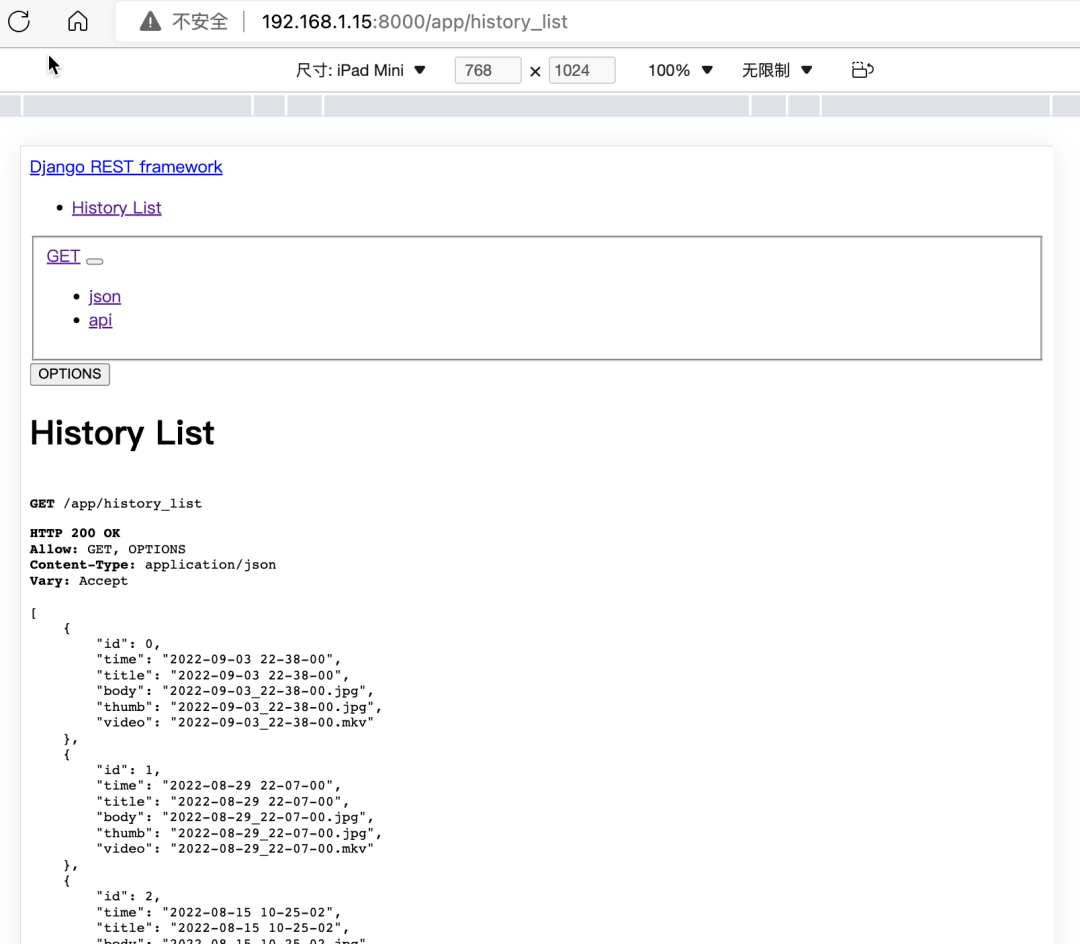The image size is (1080, 944).
Task: Click the home icon in the browser toolbar
Action: coord(77,21)
